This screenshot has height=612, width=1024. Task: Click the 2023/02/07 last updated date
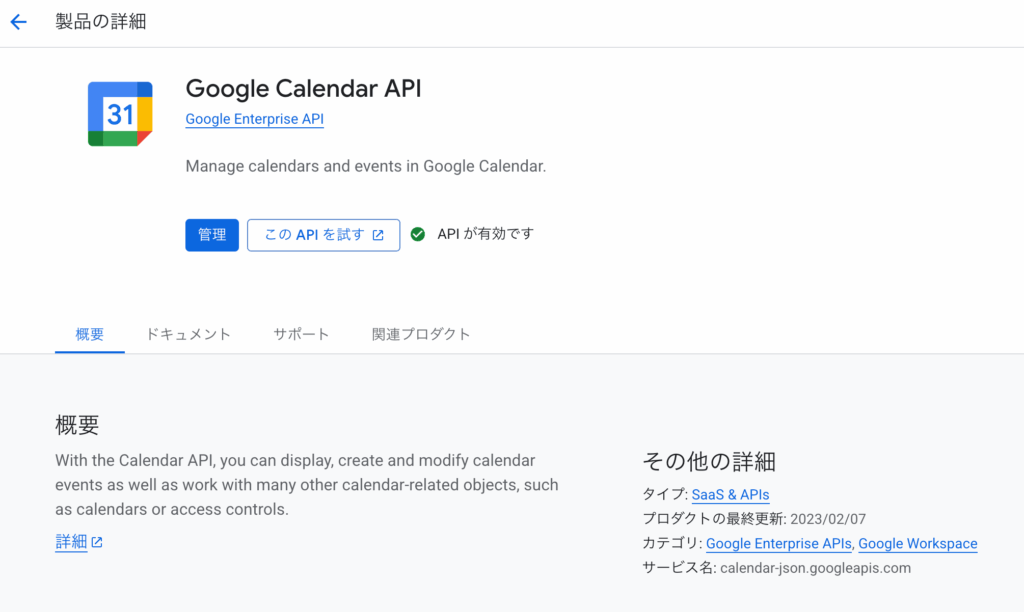[x=828, y=519]
